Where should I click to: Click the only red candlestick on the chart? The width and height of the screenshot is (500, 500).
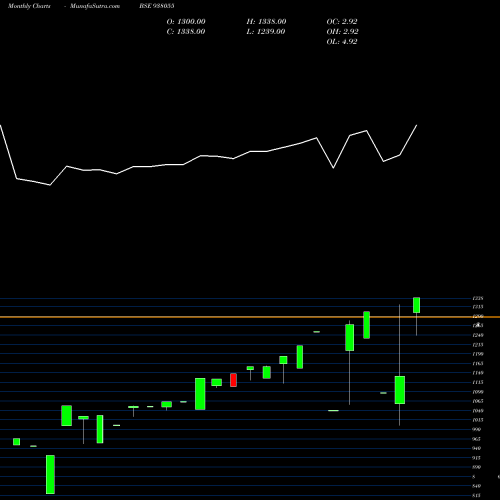[233, 380]
